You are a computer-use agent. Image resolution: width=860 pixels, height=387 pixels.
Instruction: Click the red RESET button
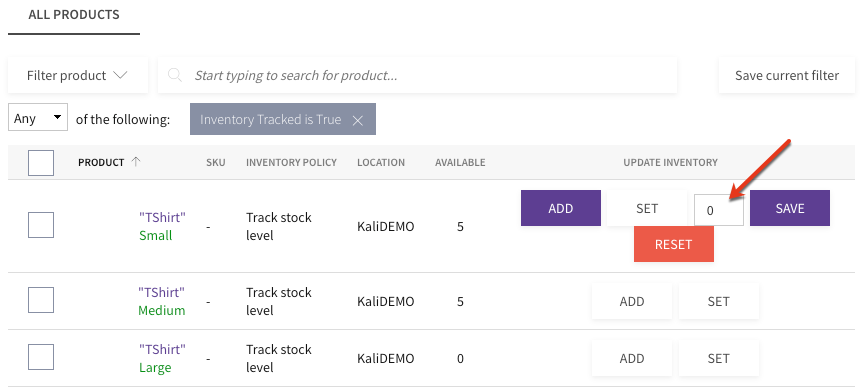(674, 244)
